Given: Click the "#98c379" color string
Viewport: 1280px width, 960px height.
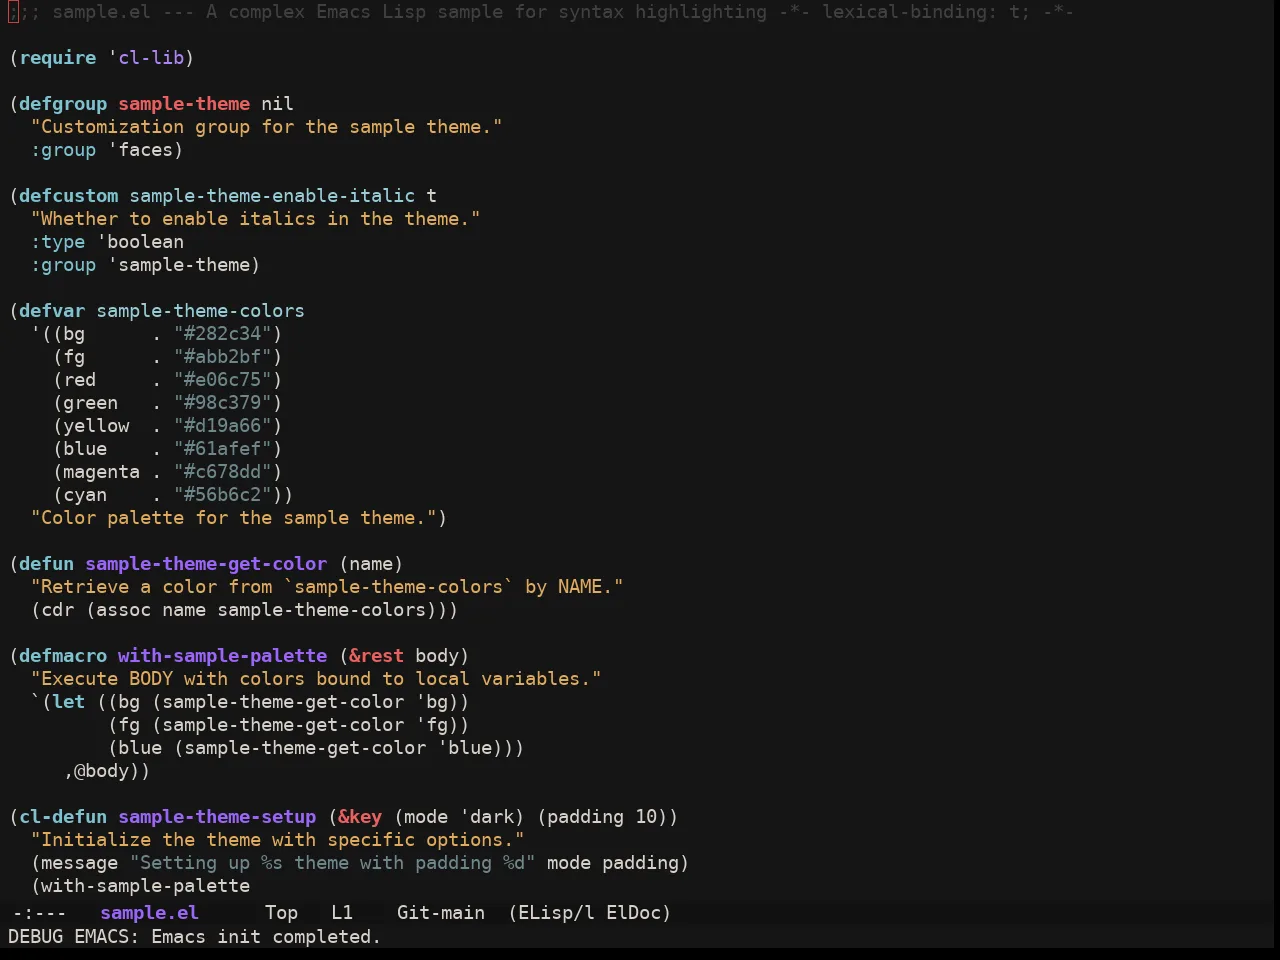Looking at the screenshot, I should coord(223,403).
